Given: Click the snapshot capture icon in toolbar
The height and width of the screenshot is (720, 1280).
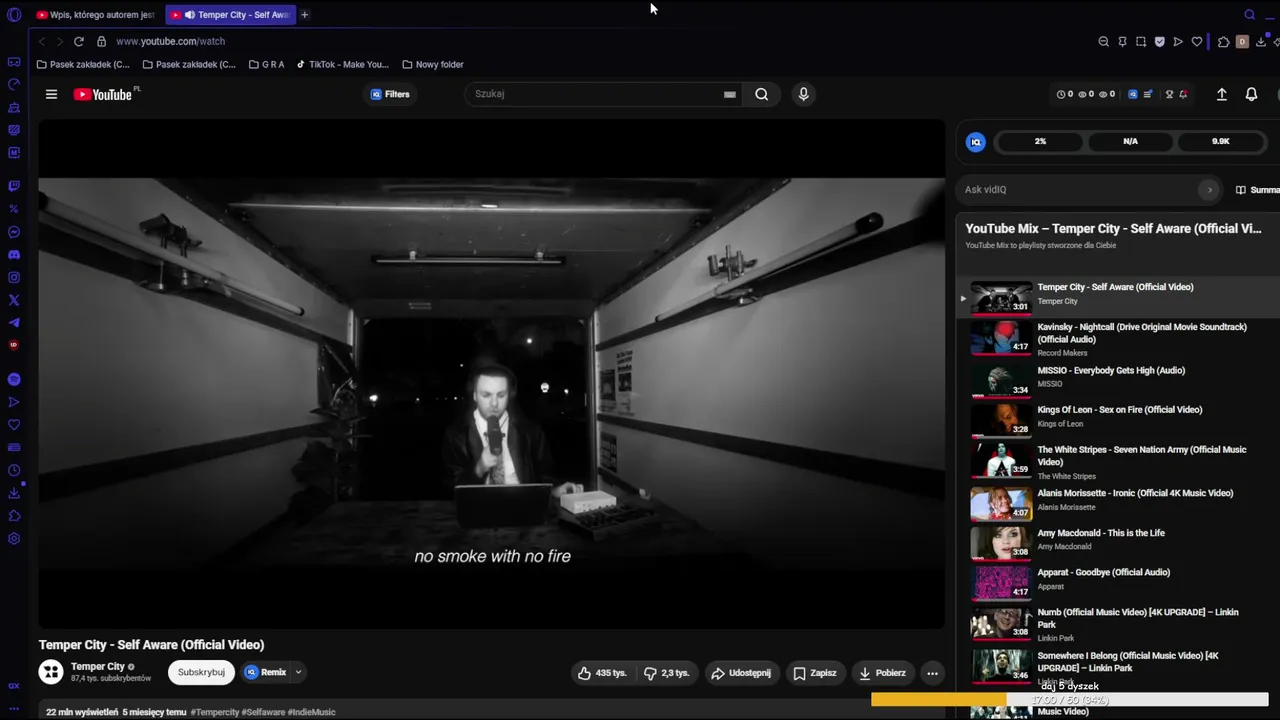Looking at the screenshot, I should 1141,42.
